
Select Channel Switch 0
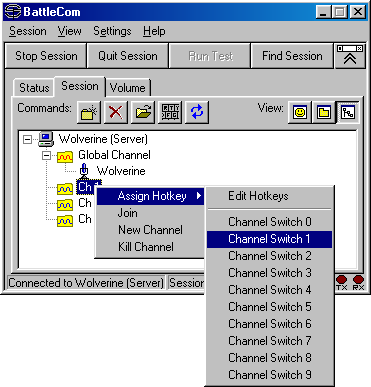coord(269,222)
